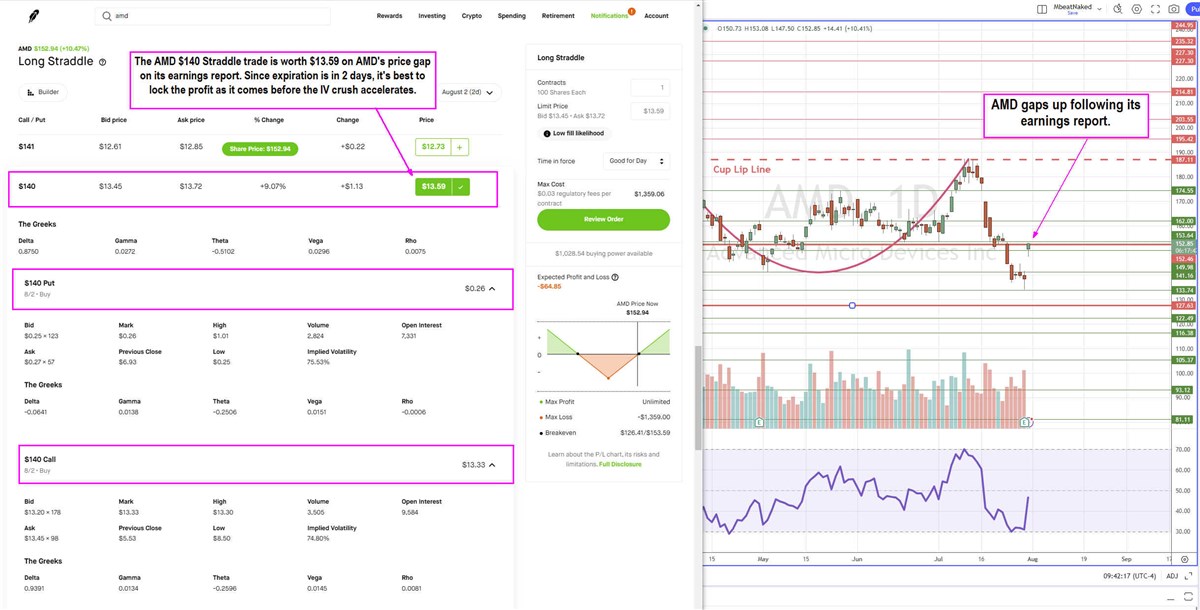The height and width of the screenshot is (610, 1200).
Task: Click the green Review Order button
Action: tap(603, 219)
